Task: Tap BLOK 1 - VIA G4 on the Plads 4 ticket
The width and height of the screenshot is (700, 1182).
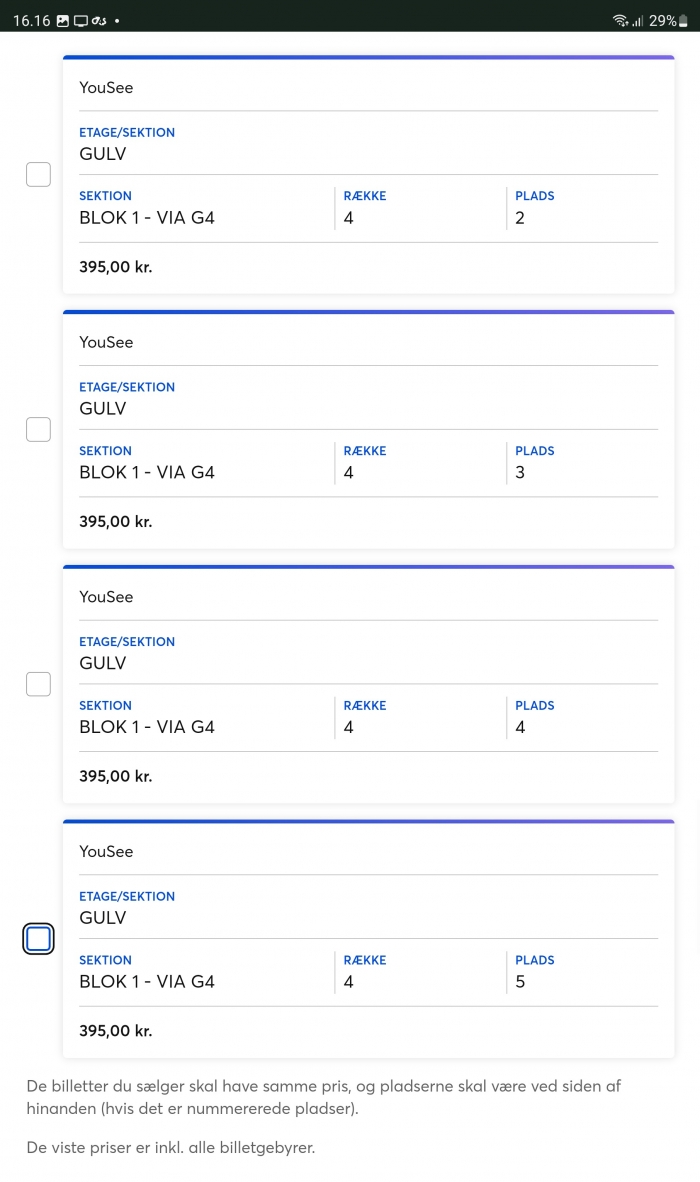Action: [147, 727]
